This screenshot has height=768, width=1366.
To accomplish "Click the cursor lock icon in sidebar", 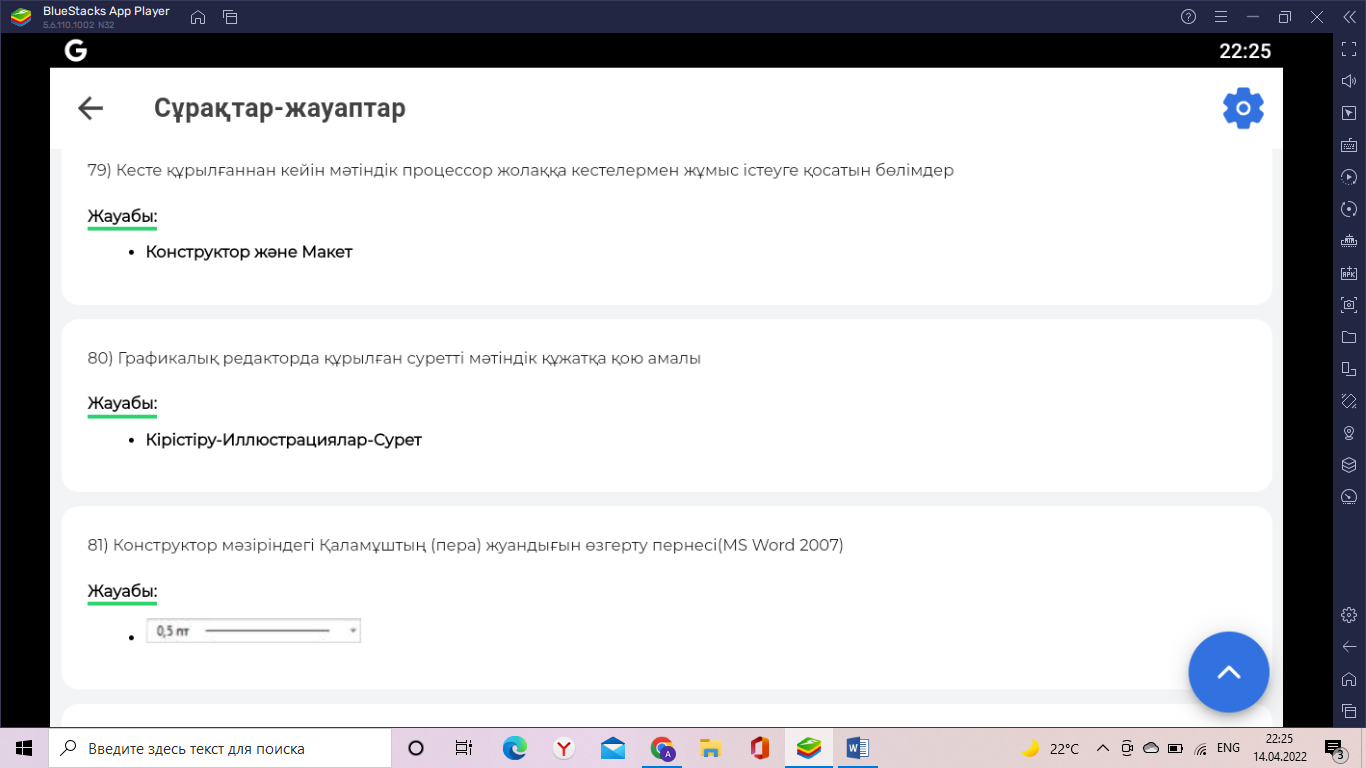I will 1349,113.
